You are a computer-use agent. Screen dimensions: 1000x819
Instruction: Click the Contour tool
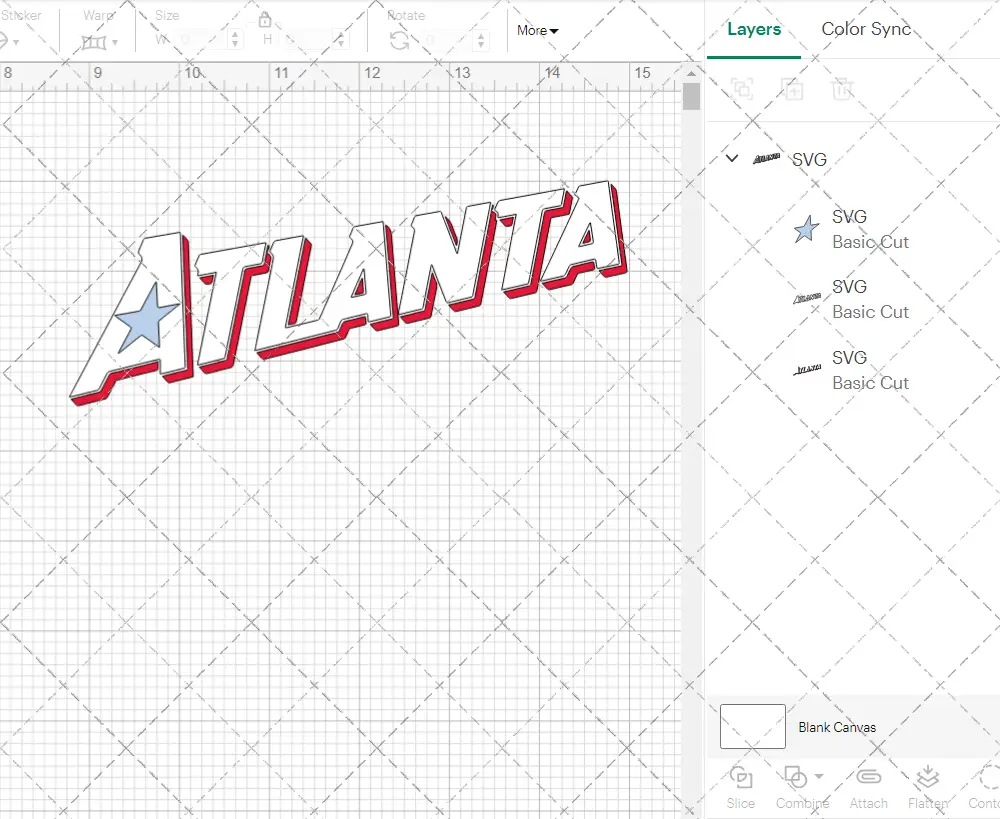tap(985, 788)
